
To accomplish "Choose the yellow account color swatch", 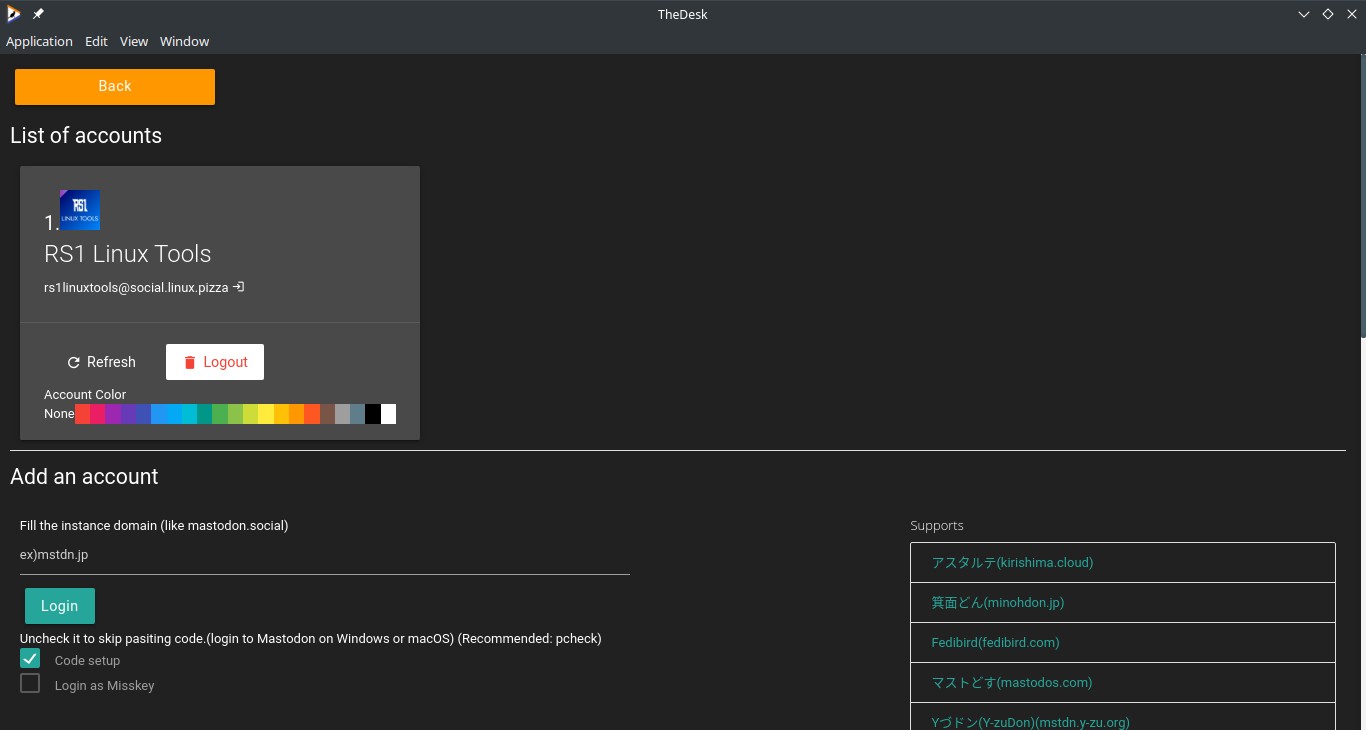I will [266, 414].
